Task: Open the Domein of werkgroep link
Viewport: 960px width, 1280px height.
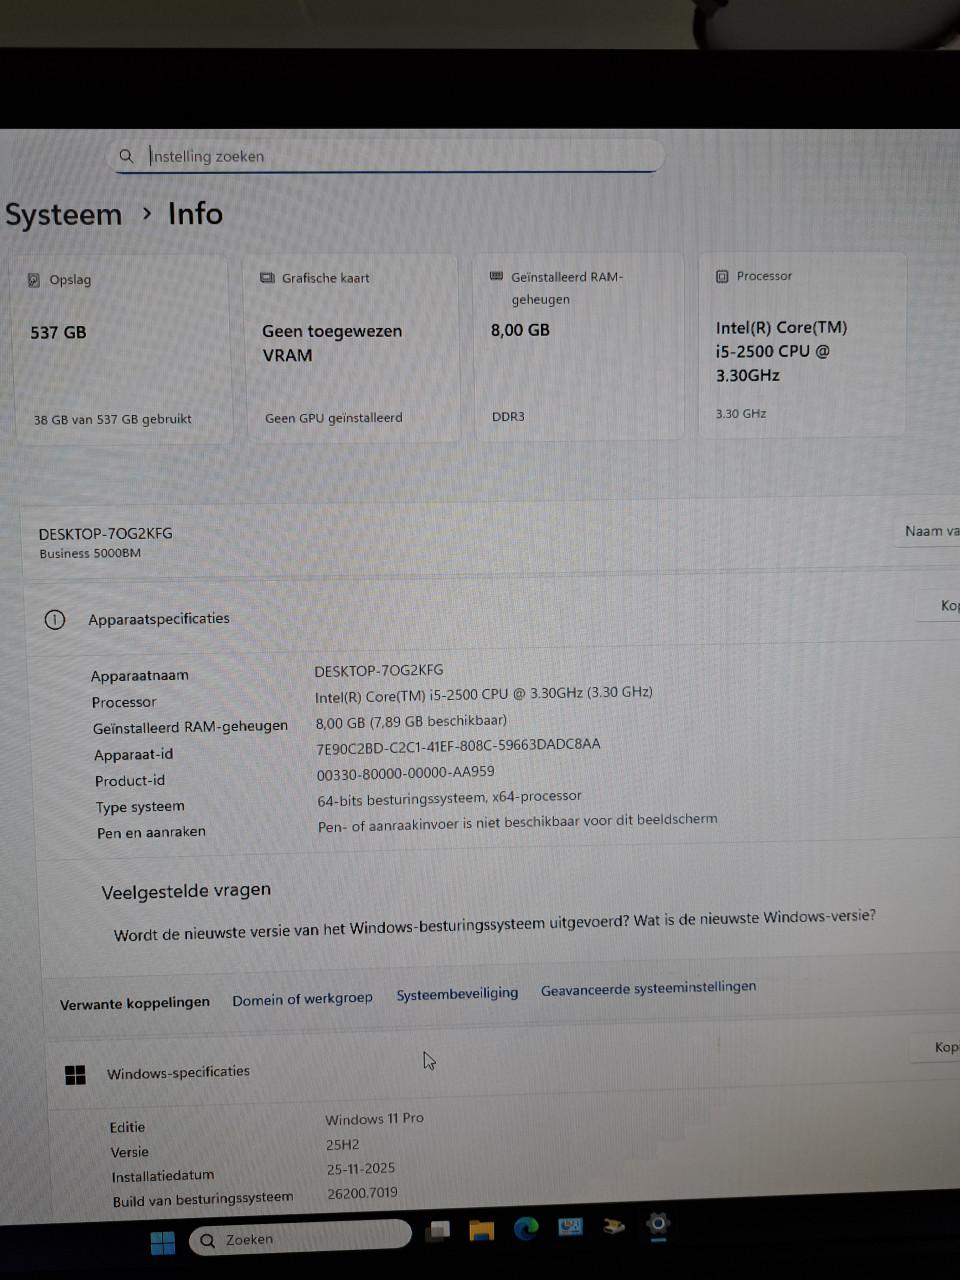Action: click(302, 997)
